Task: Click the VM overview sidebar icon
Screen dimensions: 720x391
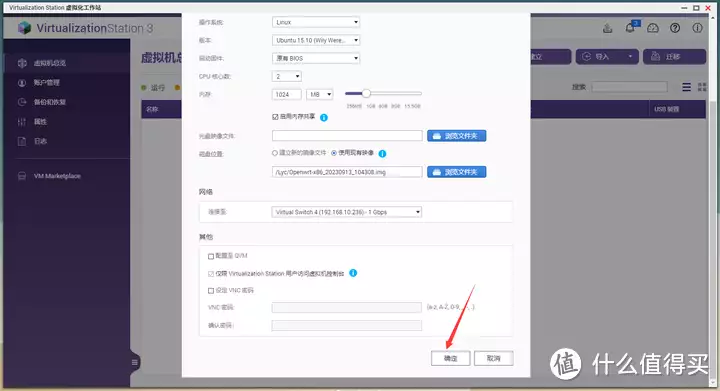Action: [22, 63]
